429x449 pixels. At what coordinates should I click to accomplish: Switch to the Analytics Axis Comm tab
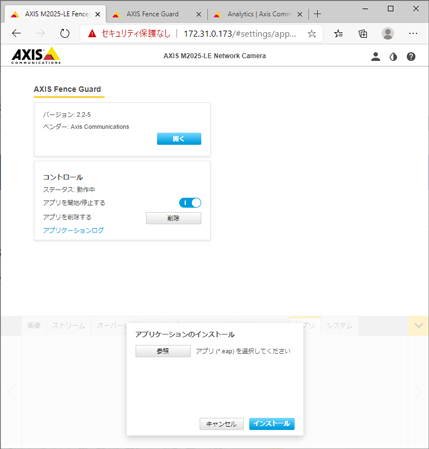259,14
